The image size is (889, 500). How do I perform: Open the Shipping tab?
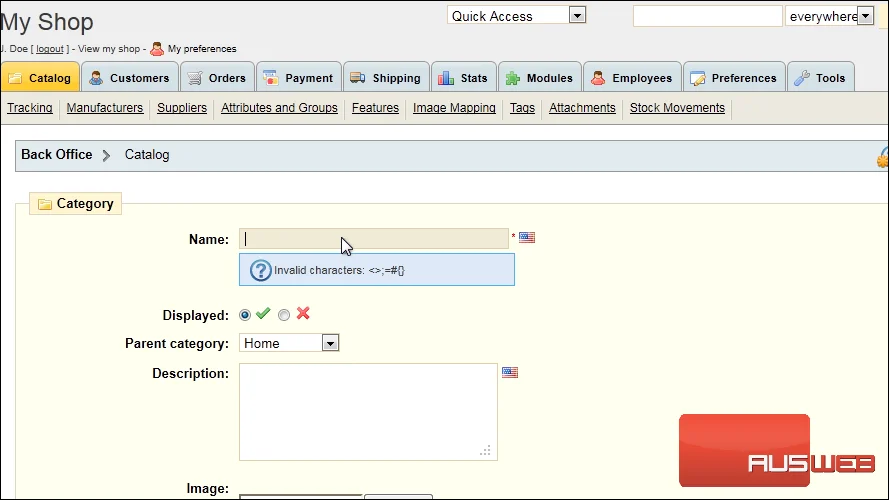pos(386,77)
